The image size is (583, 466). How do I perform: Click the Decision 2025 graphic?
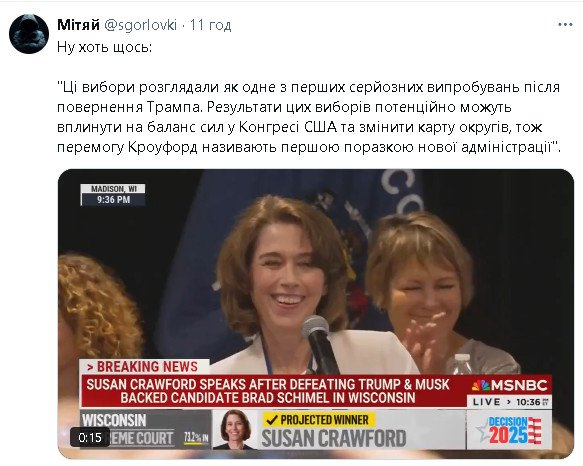point(509,431)
